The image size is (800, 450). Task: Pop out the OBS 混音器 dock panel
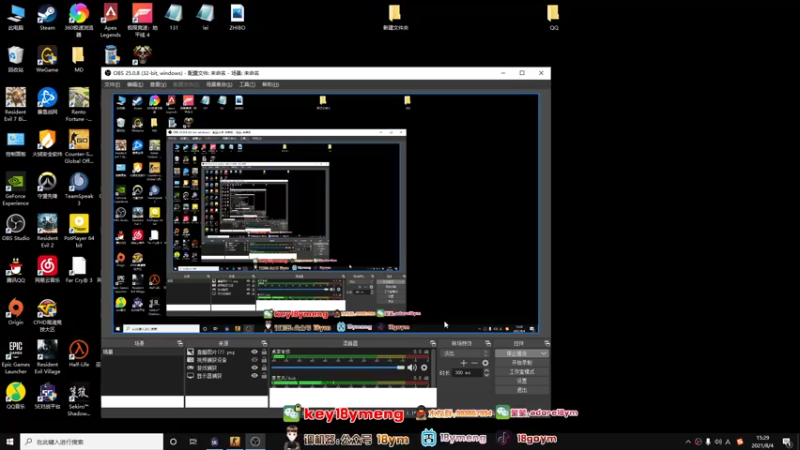click(433, 343)
